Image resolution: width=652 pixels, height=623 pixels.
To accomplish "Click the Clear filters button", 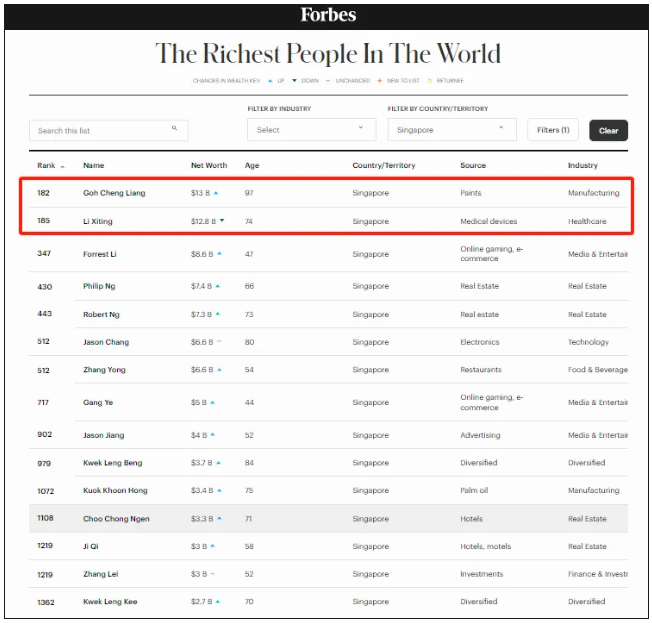I will coord(608,131).
